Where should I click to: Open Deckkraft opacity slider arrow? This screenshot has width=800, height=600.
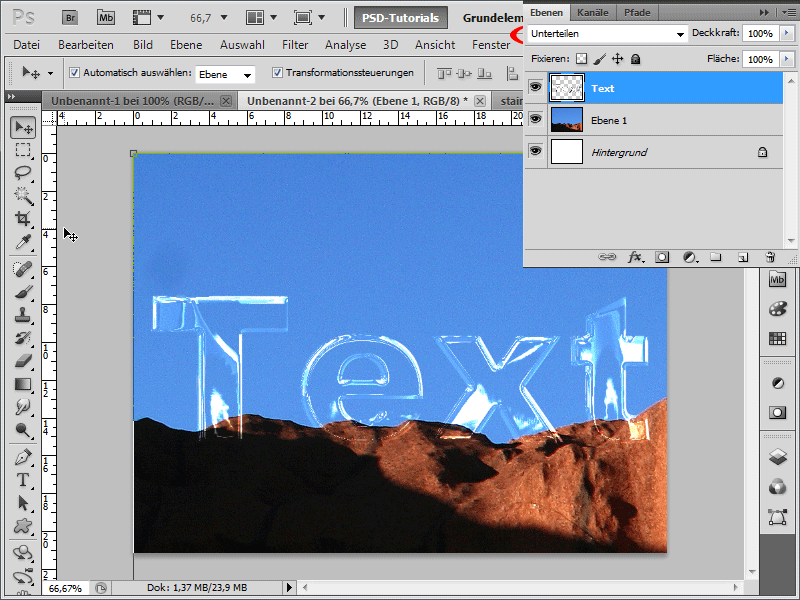pyautogui.click(x=787, y=33)
